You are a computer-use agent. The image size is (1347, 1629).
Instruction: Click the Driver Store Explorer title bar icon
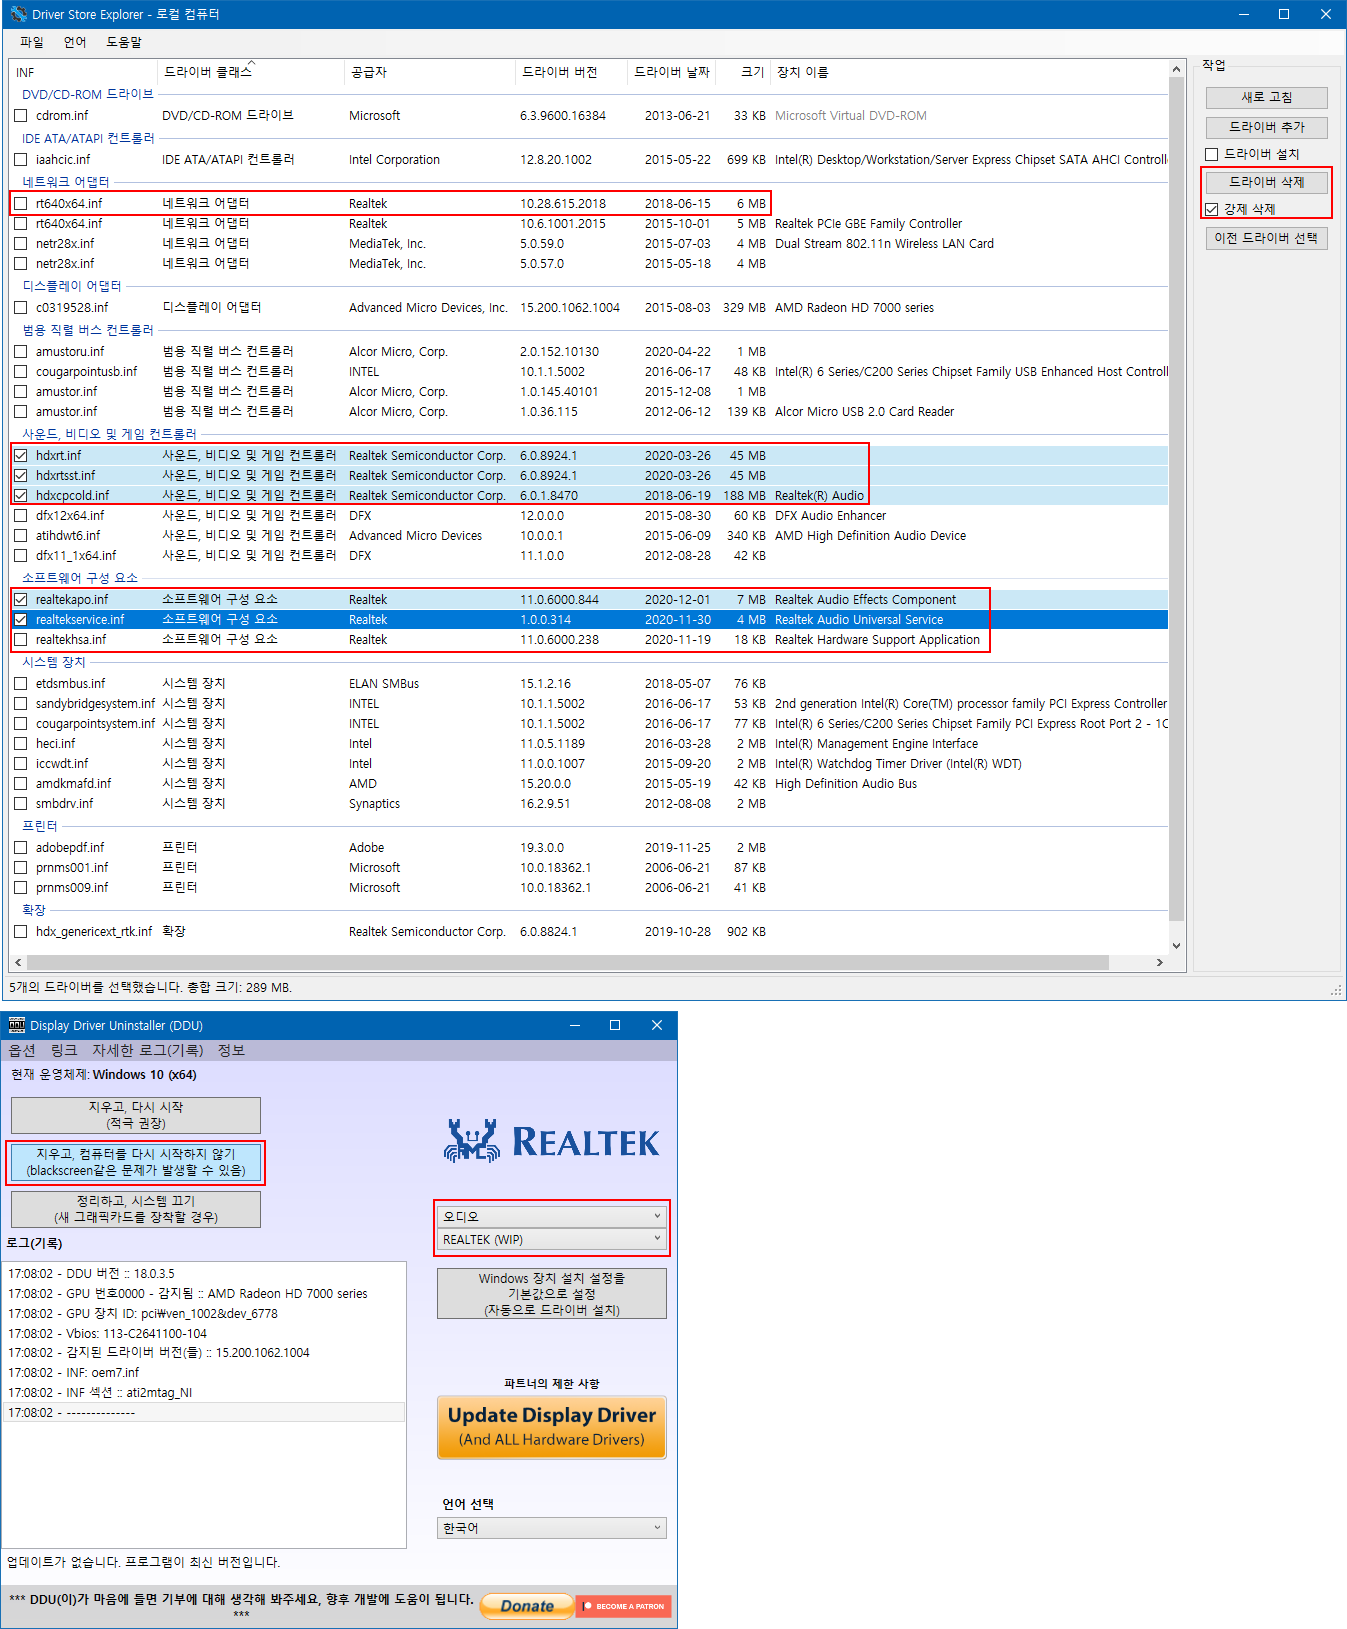(x=18, y=14)
